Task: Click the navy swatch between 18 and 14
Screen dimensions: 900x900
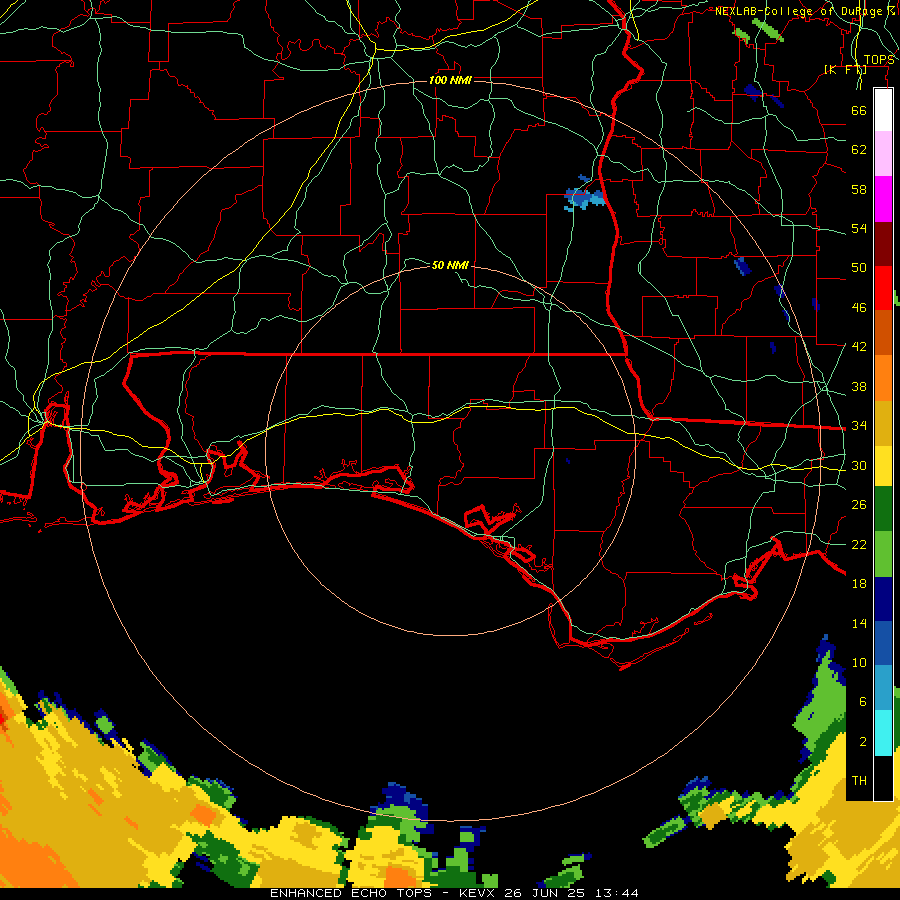Action: click(883, 599)
